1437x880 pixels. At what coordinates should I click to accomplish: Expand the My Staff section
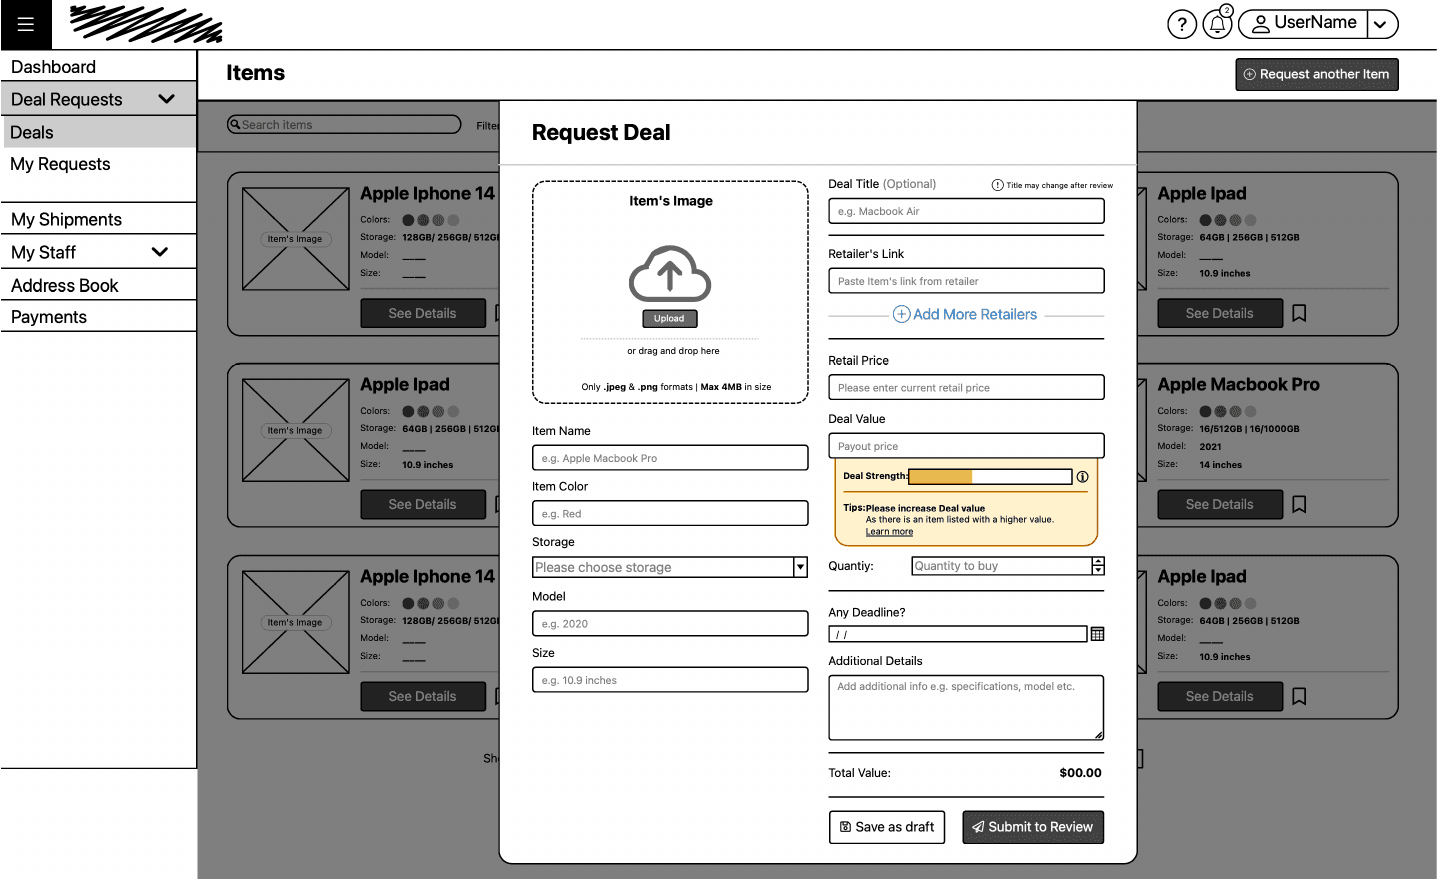point(159,252)
